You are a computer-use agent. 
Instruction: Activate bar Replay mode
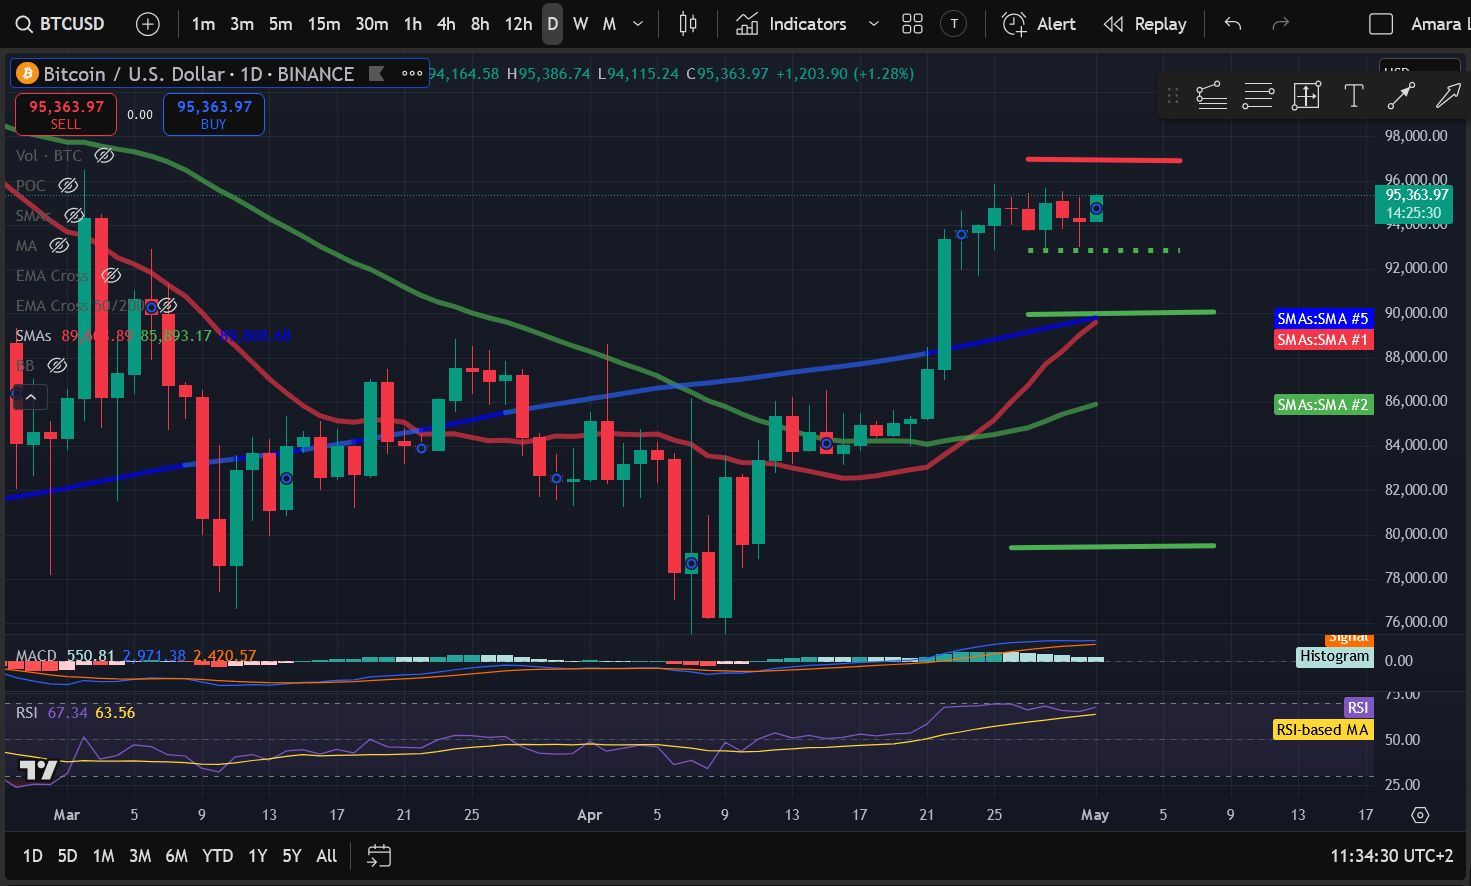pyautogui.click(x=1145, y=23)
